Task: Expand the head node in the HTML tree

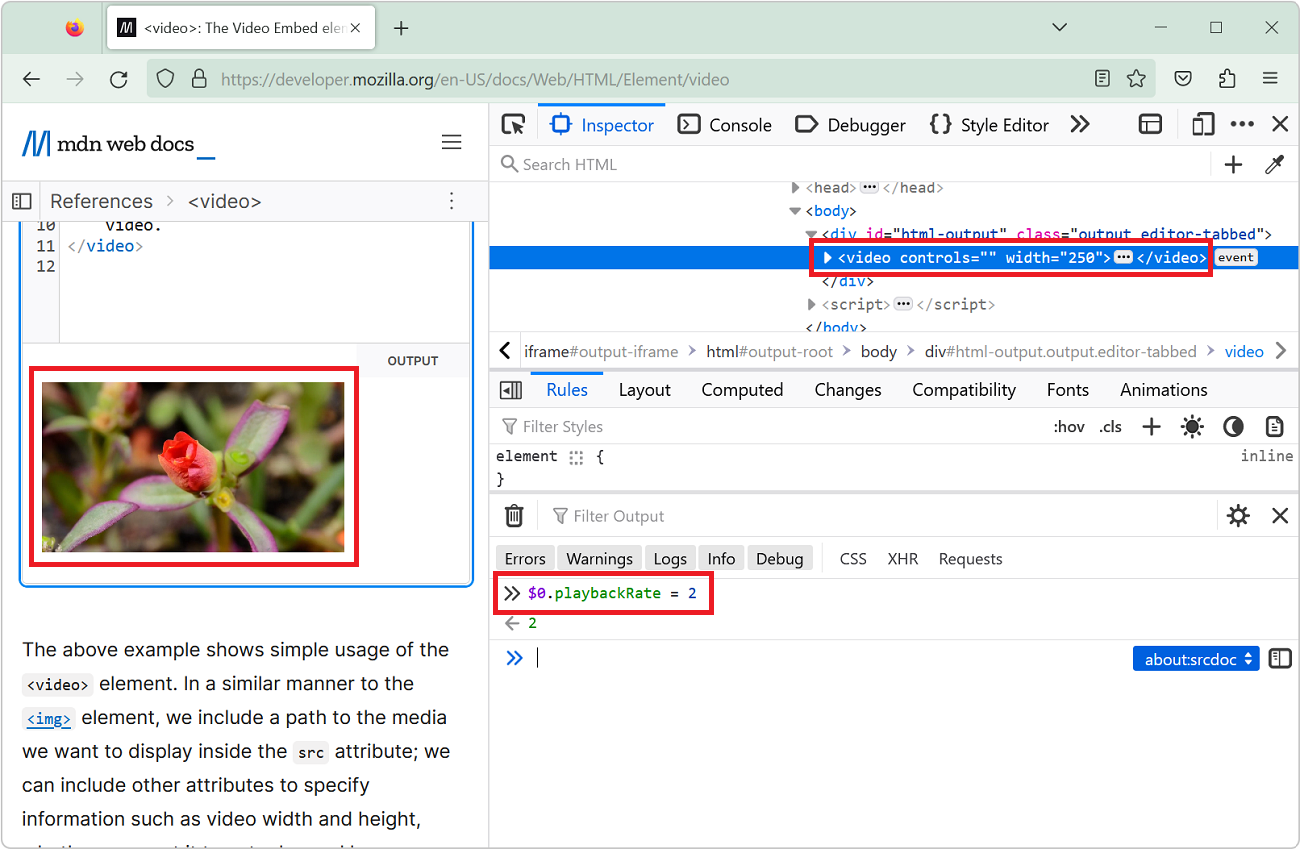Action: click(x=795, y=187)
